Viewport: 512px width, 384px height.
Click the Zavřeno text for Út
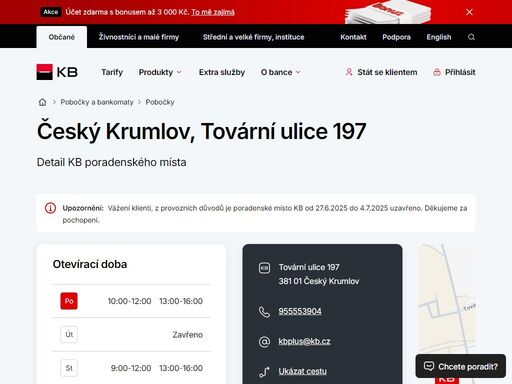[x=187, y=334]
